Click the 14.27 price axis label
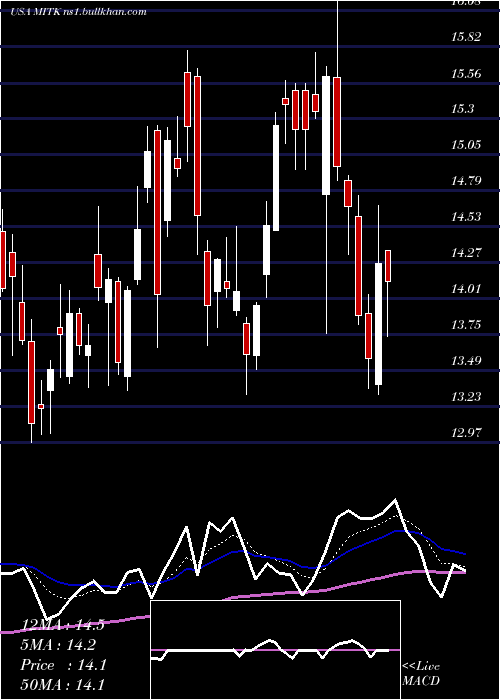The height and width of the screenshot is (700, 500). point(466,253)
